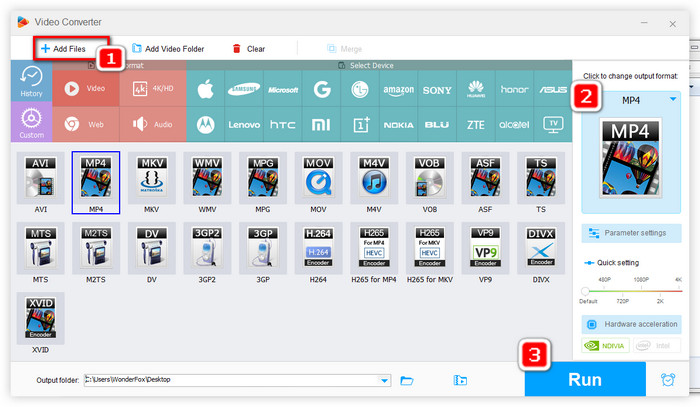Open OnePlus device presets
Screen dimensions: 700x407
(360, 125)
